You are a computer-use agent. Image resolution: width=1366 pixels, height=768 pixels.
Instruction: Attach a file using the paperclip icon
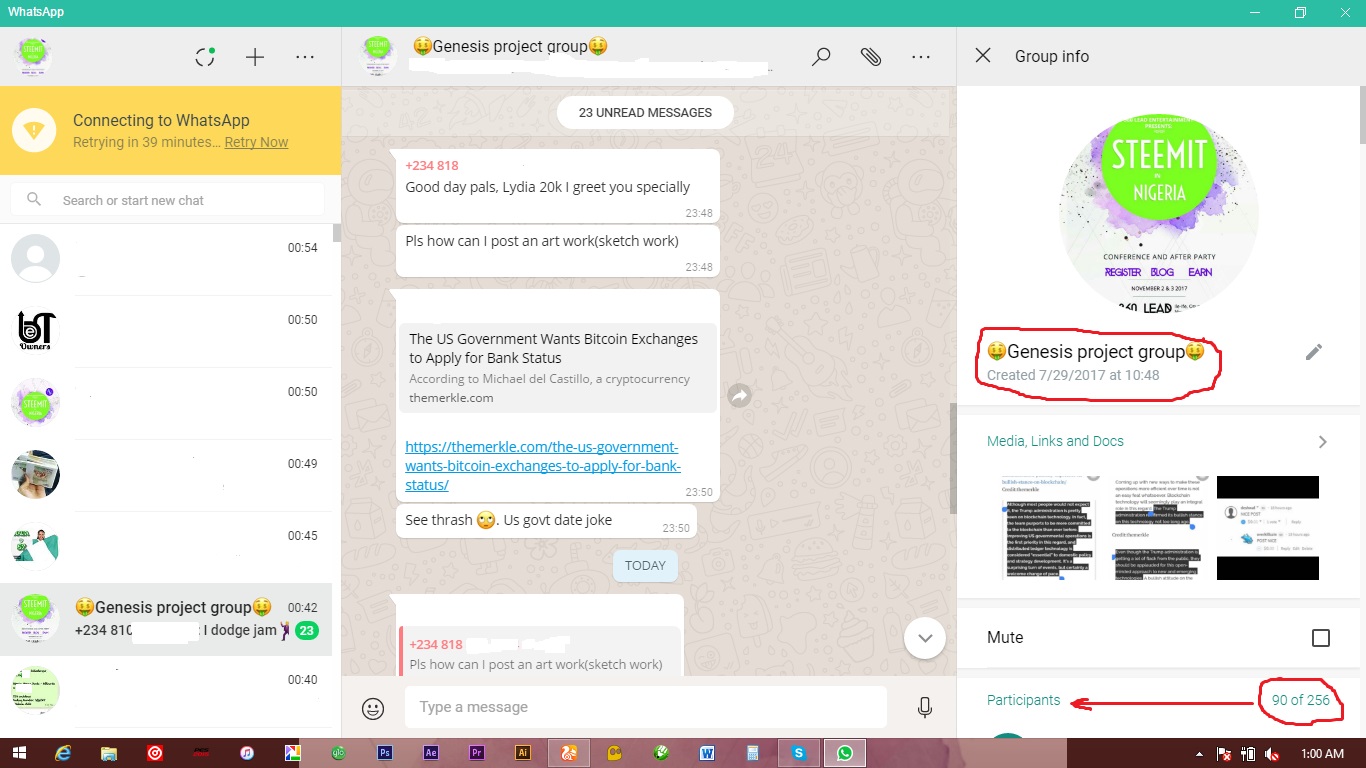(870, 57)
